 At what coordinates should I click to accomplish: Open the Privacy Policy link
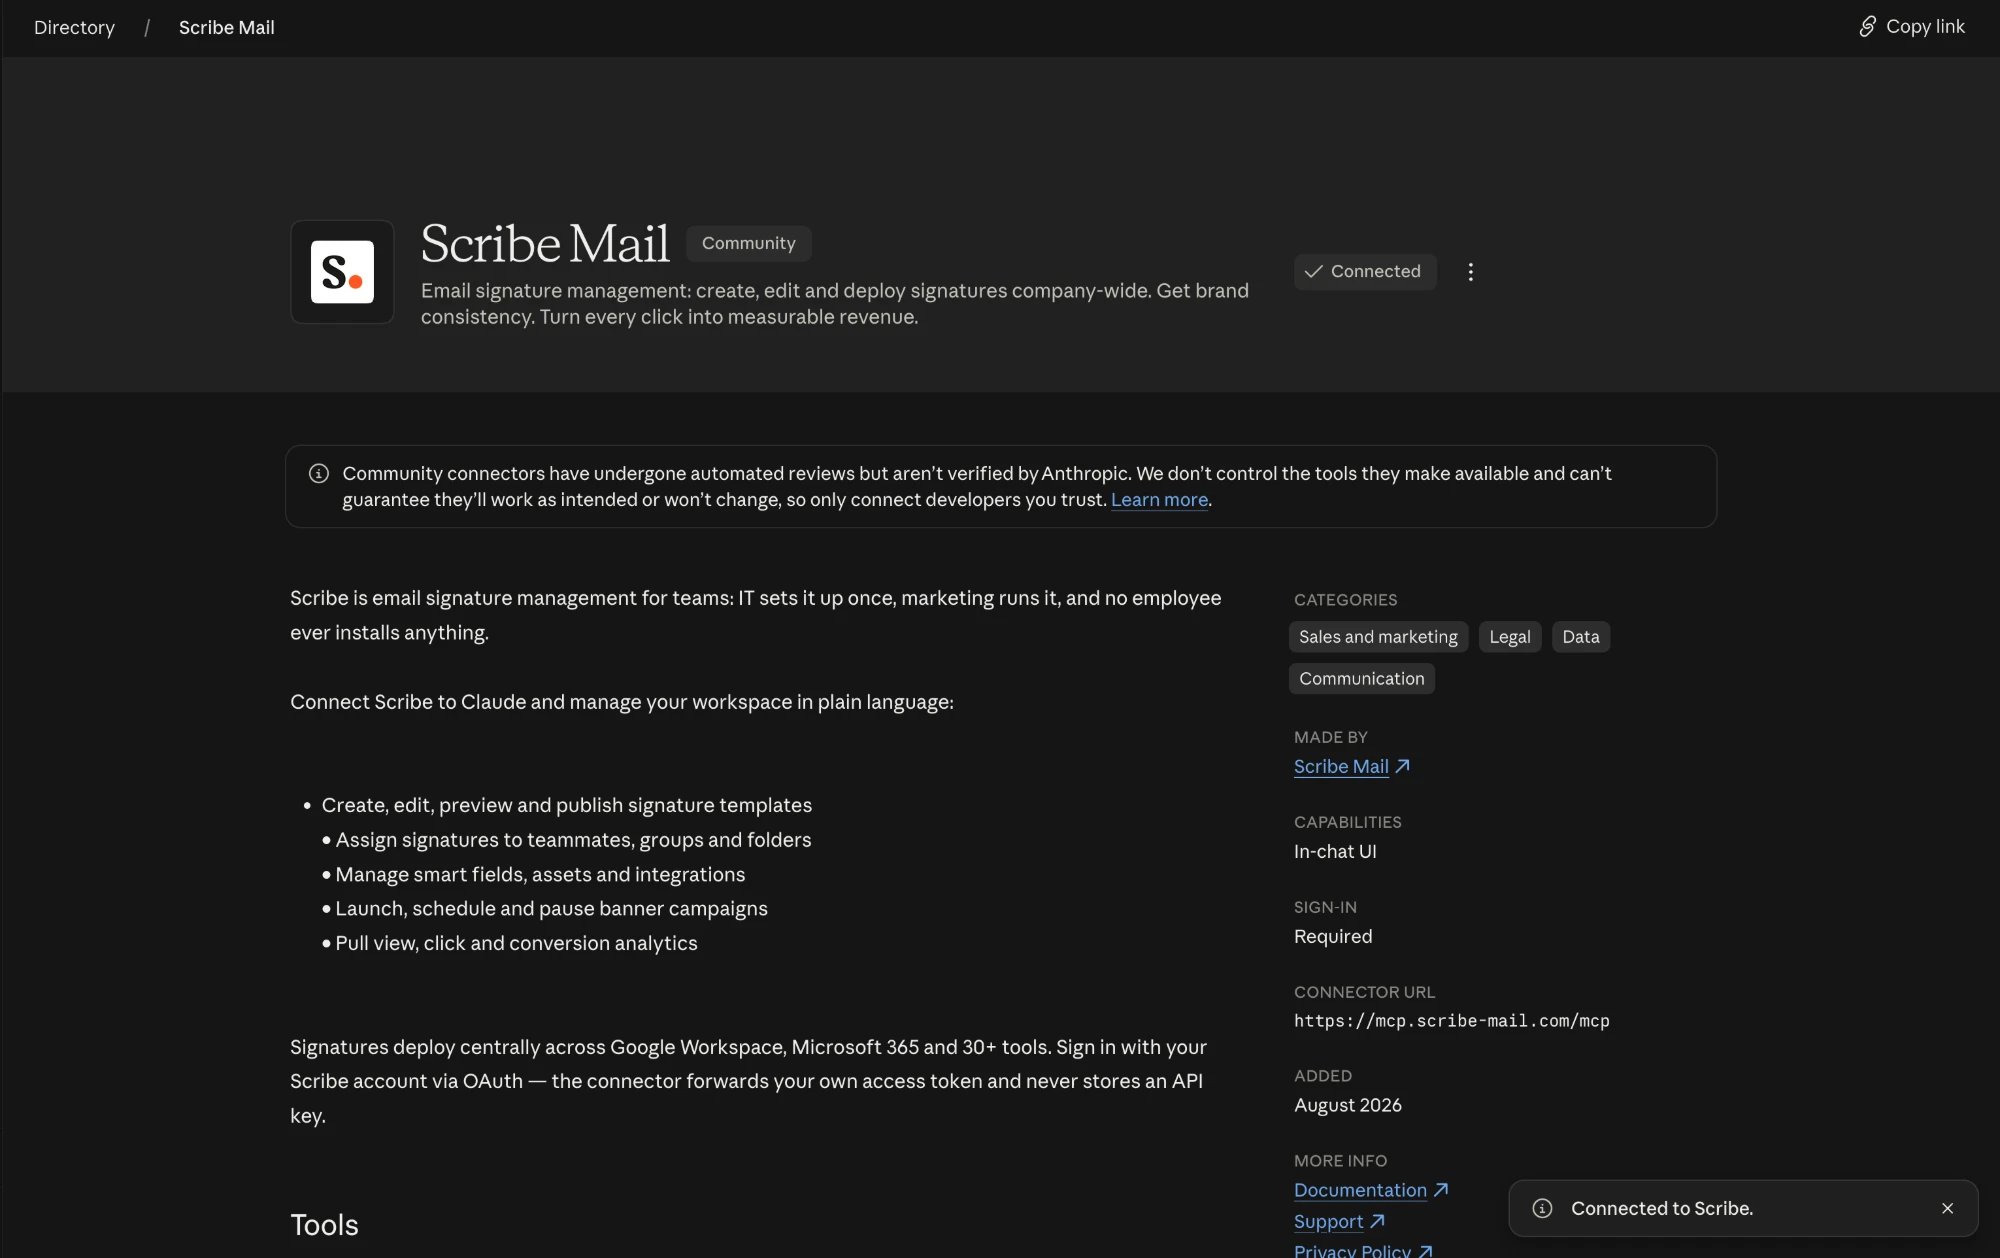pos(1352,1250)
